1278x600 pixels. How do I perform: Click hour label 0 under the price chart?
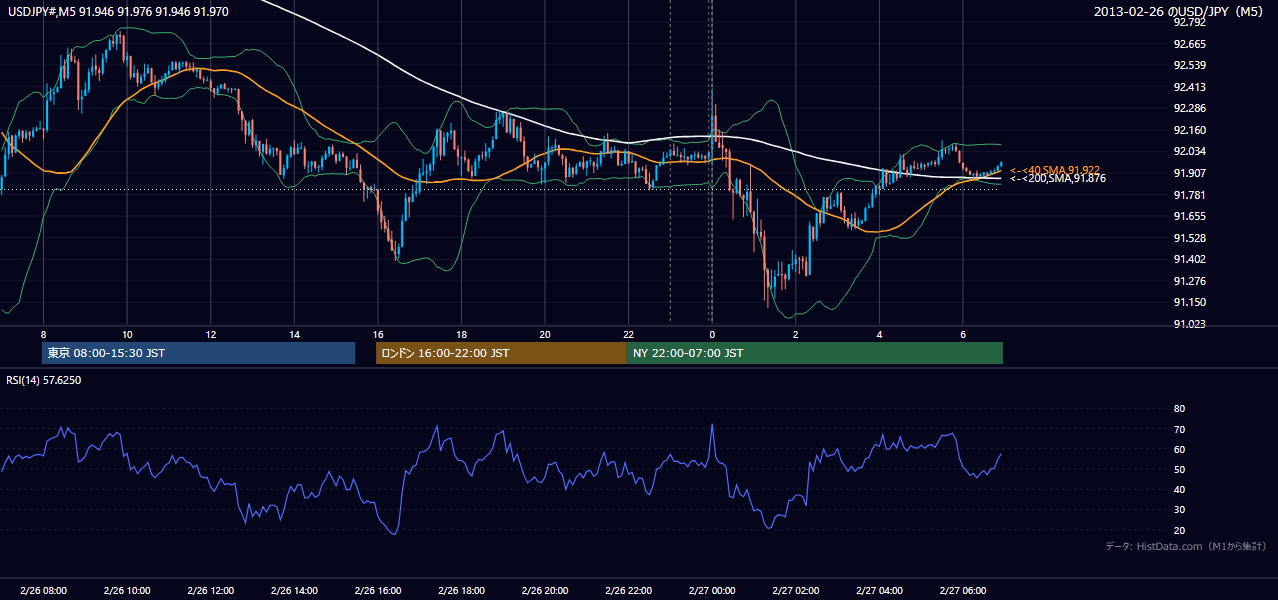point(712,334)
